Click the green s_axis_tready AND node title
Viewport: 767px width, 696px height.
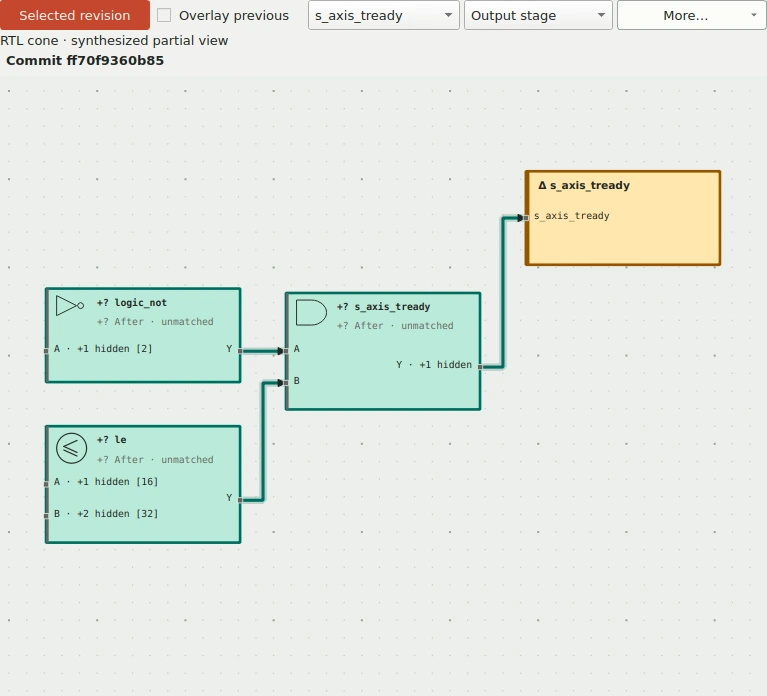coord(384,307)
